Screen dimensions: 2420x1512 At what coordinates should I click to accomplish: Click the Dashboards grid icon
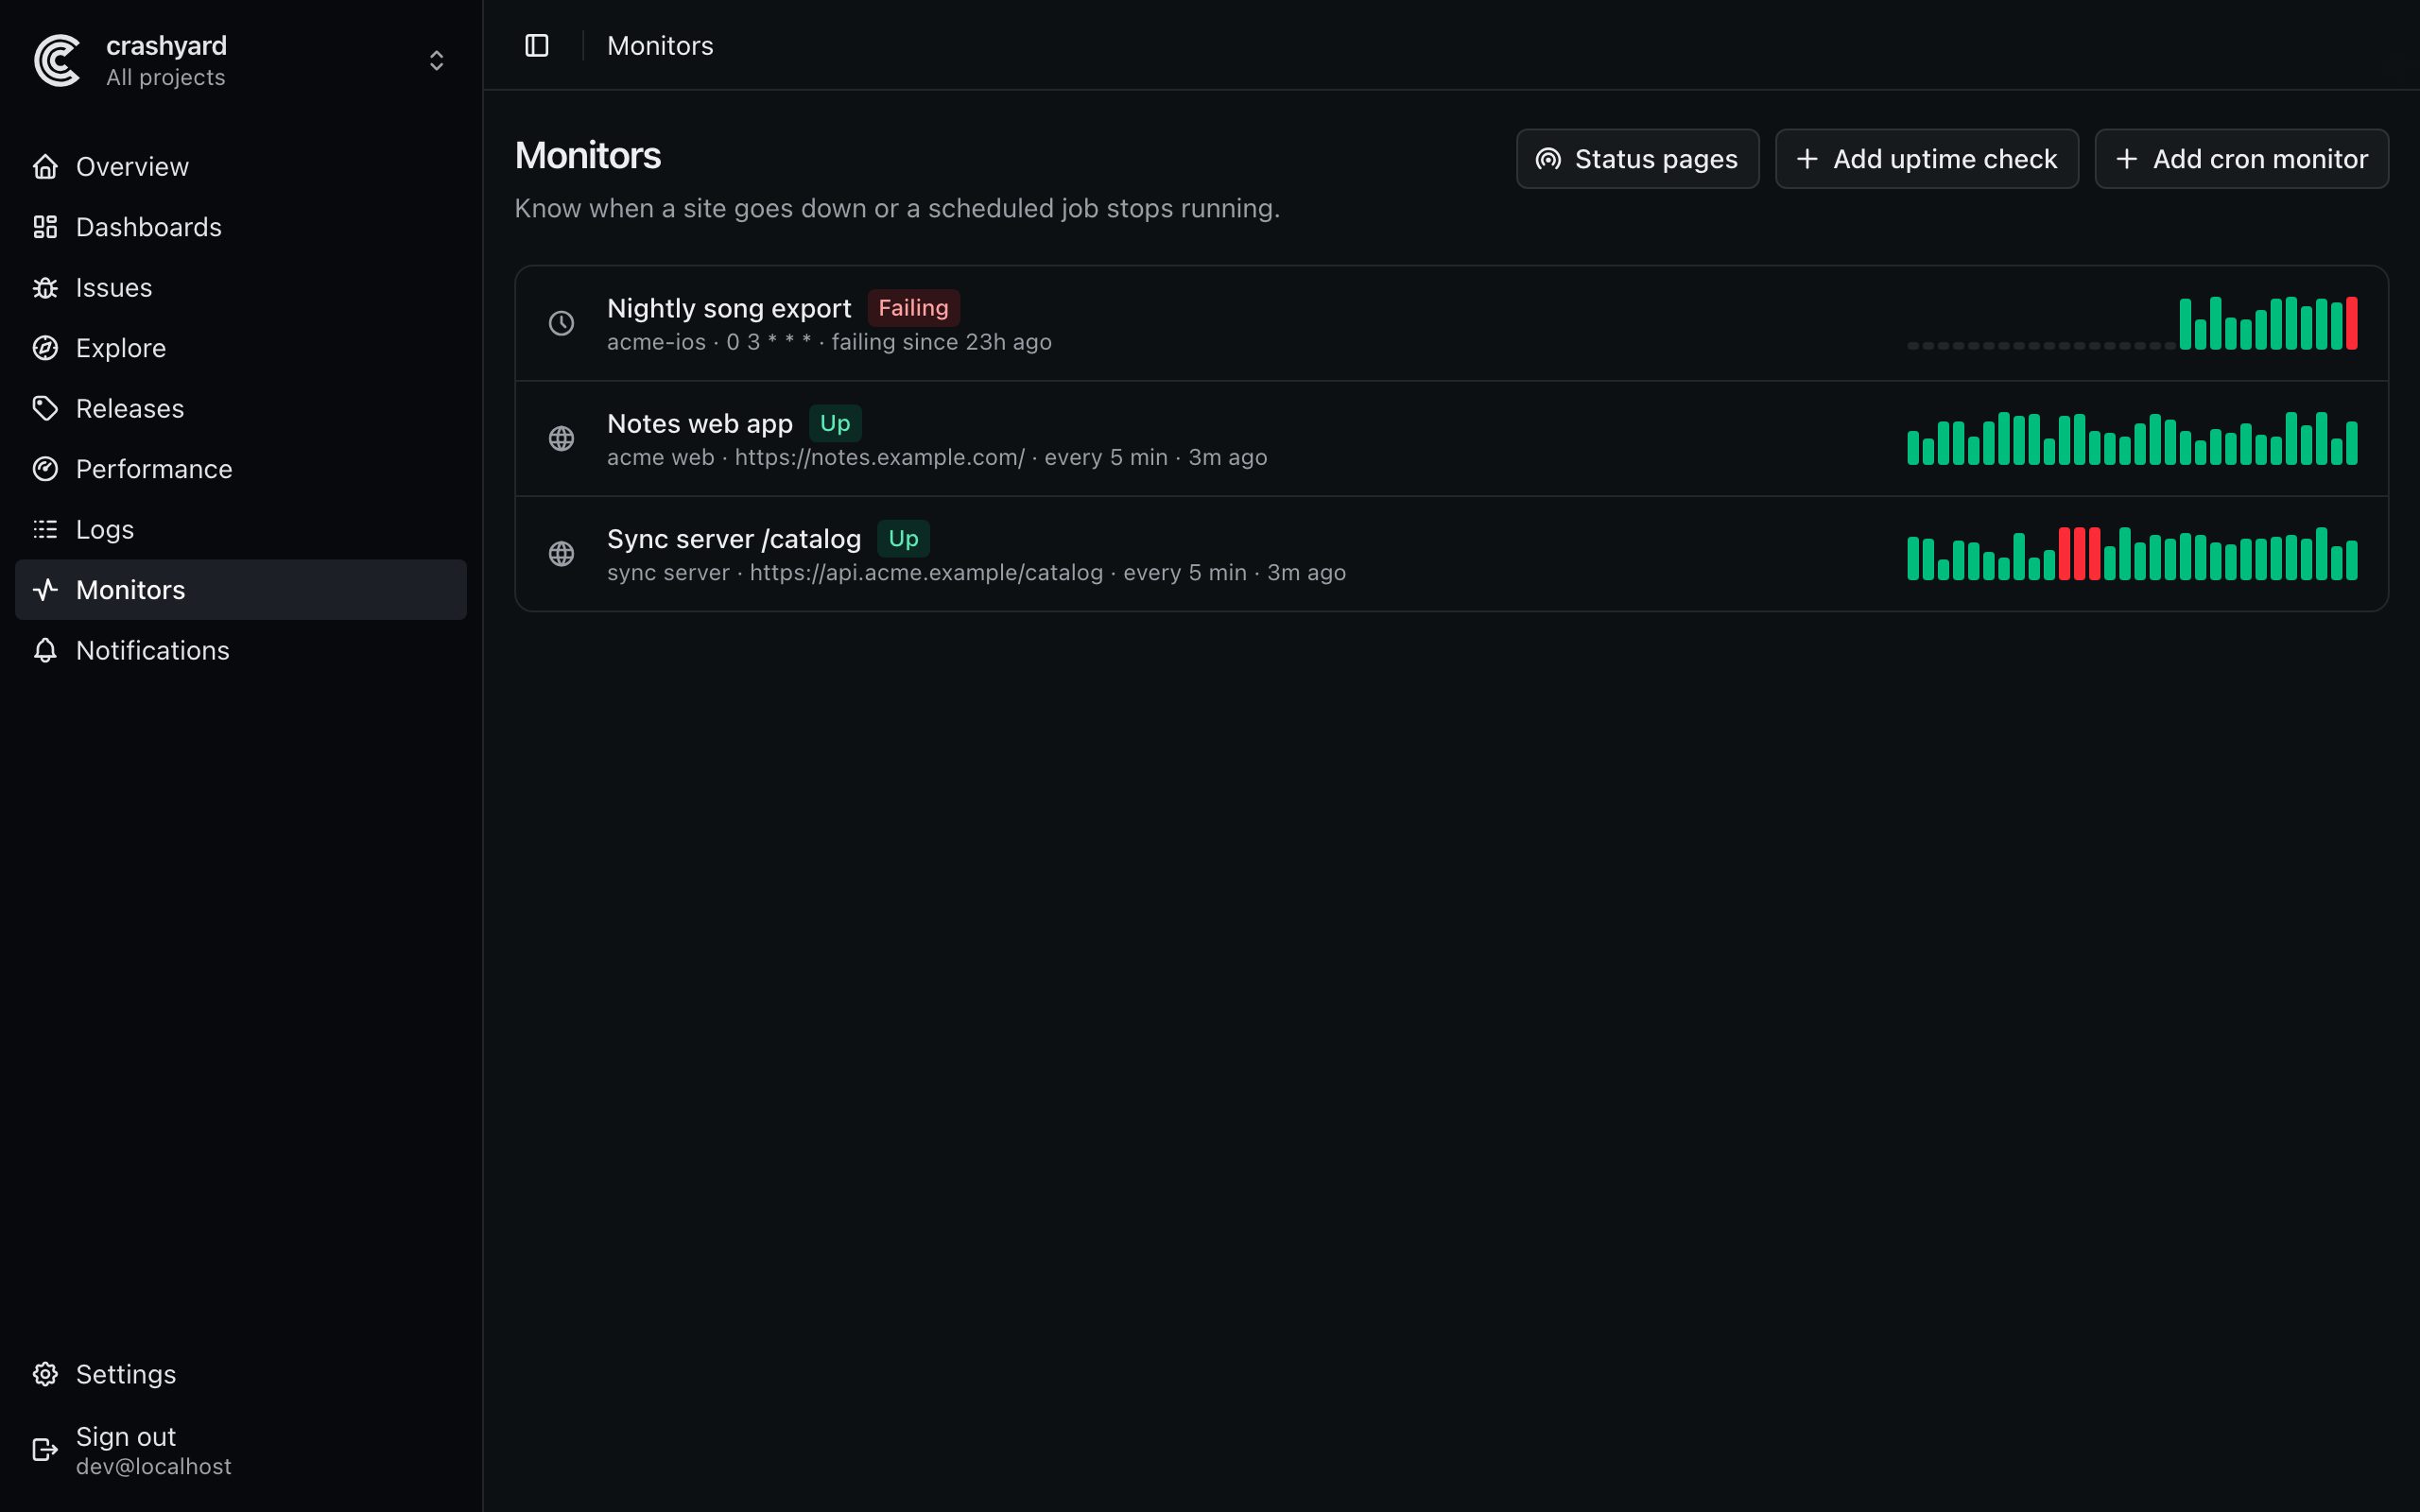click(x=45, y=227)
